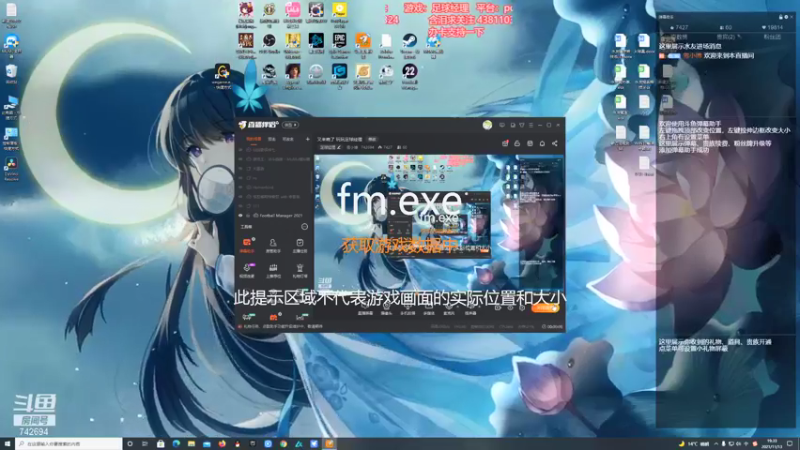The image size is (800, 450).
Task: Select the Football Manager 2021 source row
Action: [274, 215]
